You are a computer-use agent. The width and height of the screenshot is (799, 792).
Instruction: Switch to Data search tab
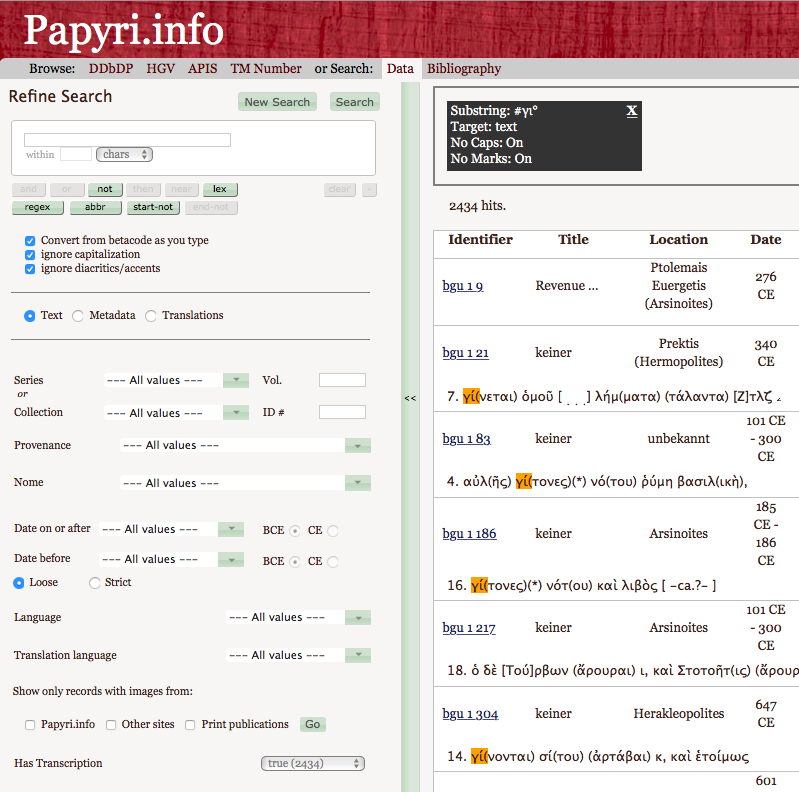(400, 68)
